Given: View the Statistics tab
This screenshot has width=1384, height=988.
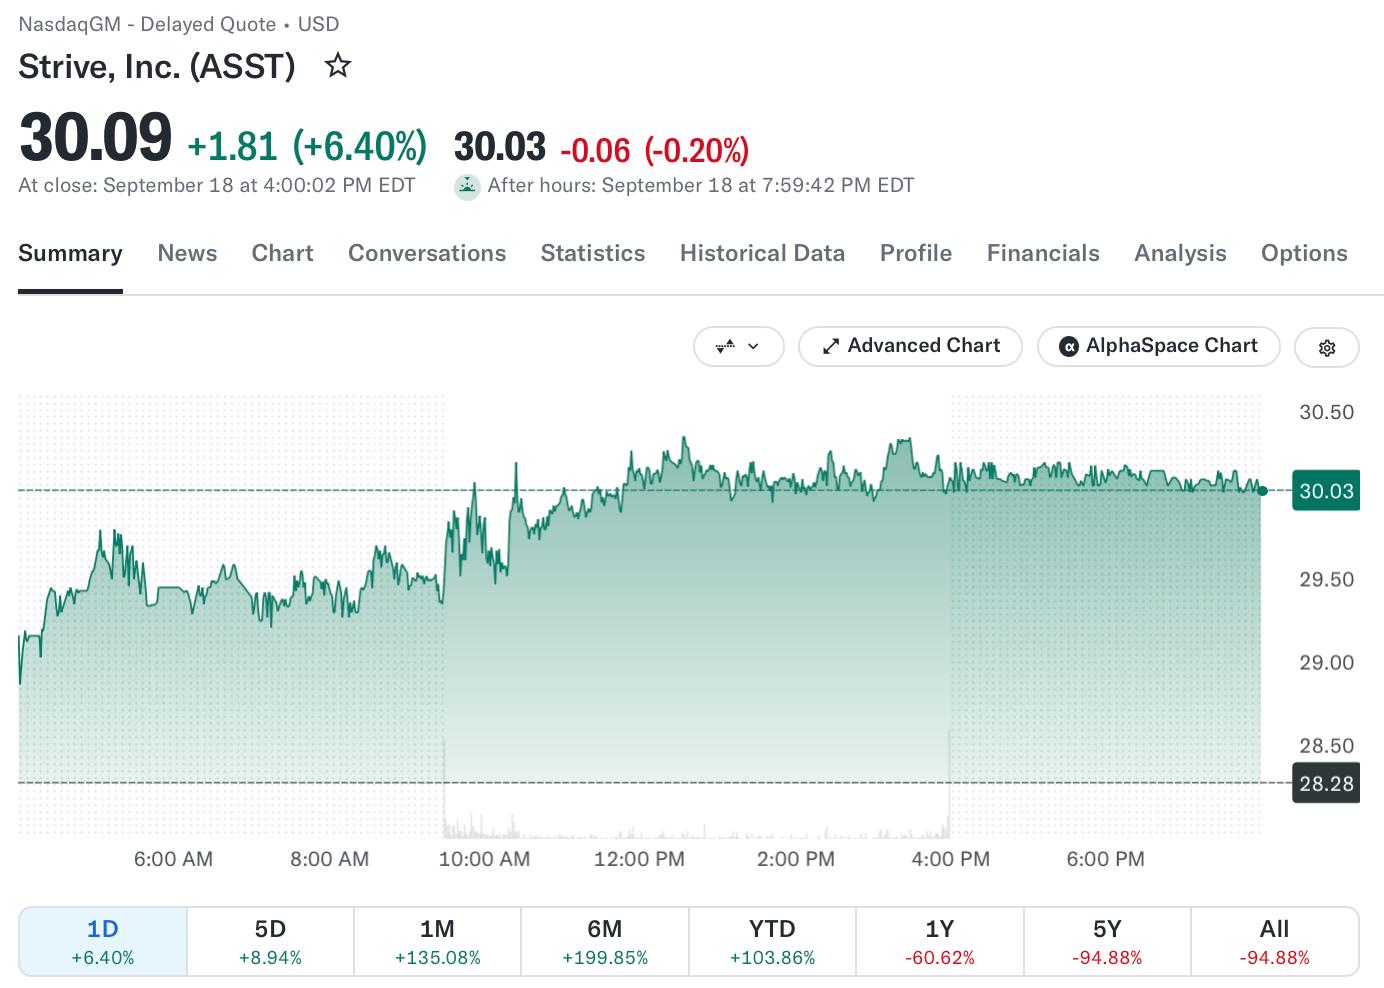Looking at the screenshot, I should click(x=593, y=254).
